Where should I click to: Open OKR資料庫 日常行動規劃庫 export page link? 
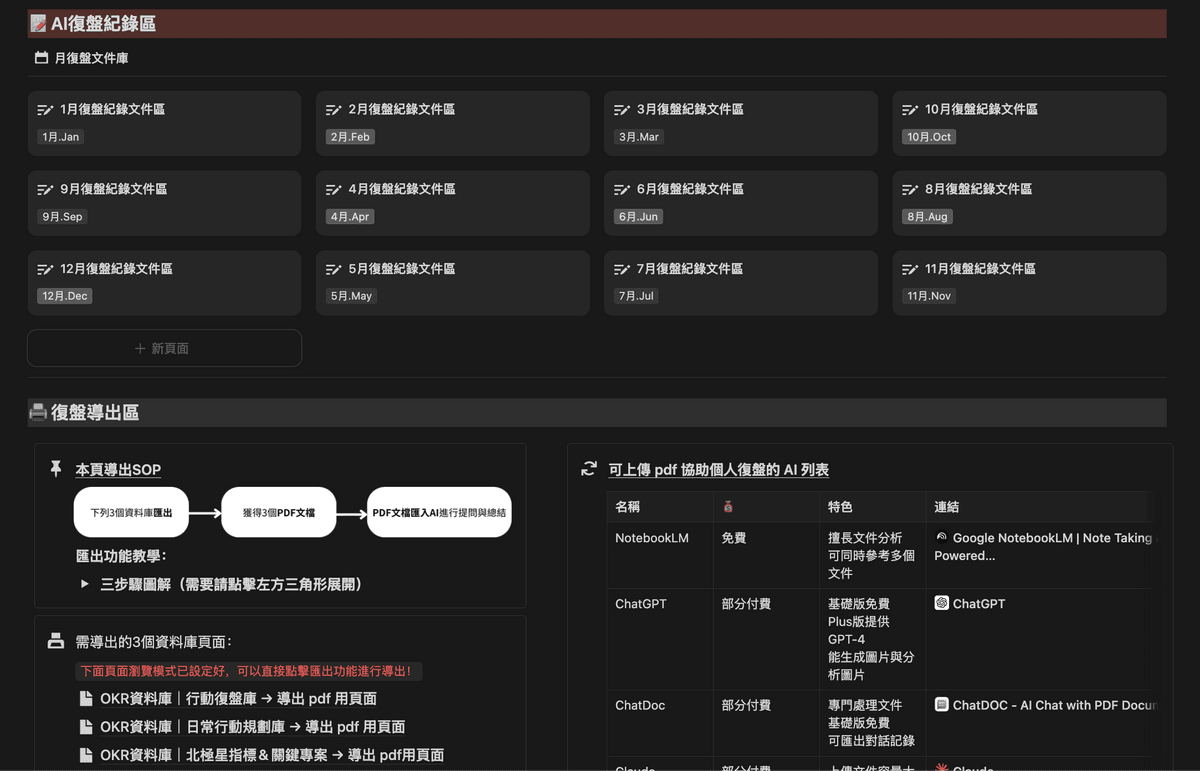[252, 727]
